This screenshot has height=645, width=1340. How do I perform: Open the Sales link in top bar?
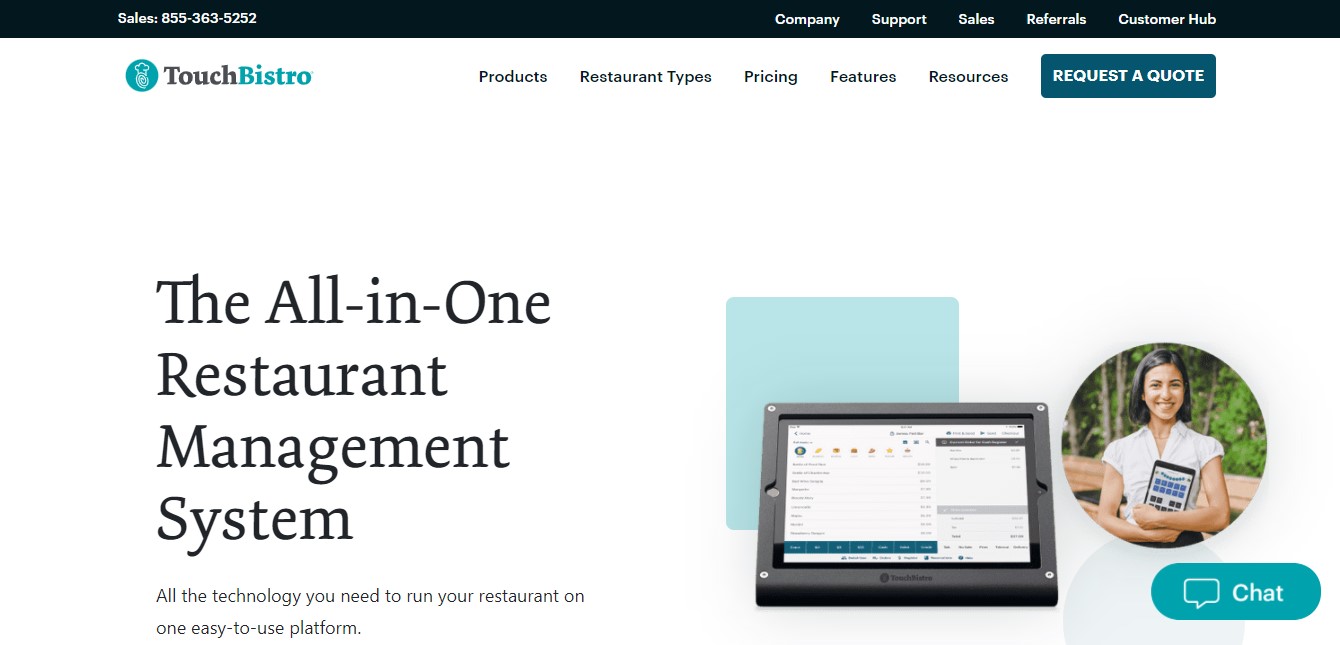pos(976,19)
